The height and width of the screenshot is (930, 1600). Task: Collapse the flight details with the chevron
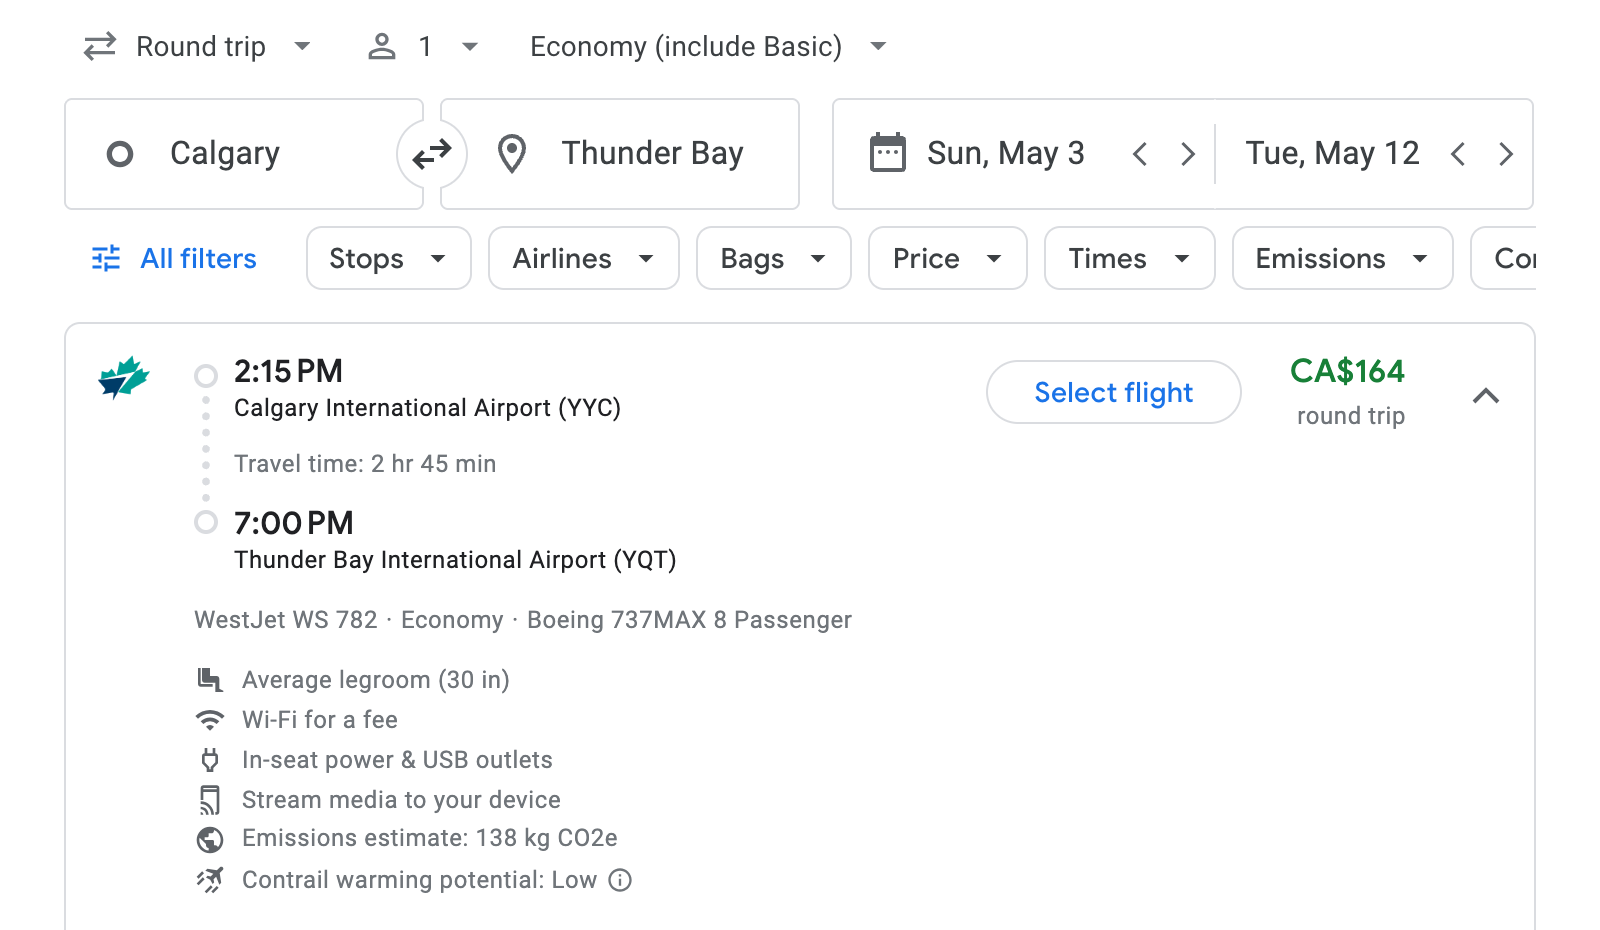[1487, 396]
